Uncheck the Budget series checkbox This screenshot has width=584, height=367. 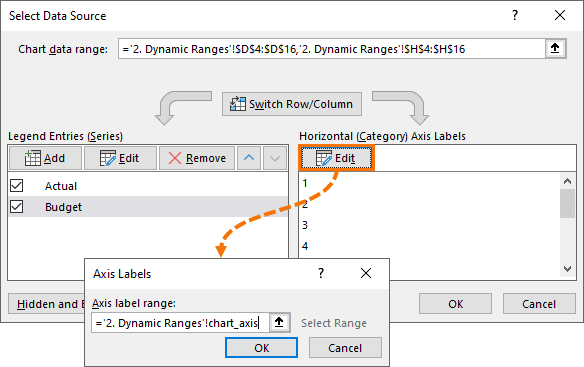point(17,206)
